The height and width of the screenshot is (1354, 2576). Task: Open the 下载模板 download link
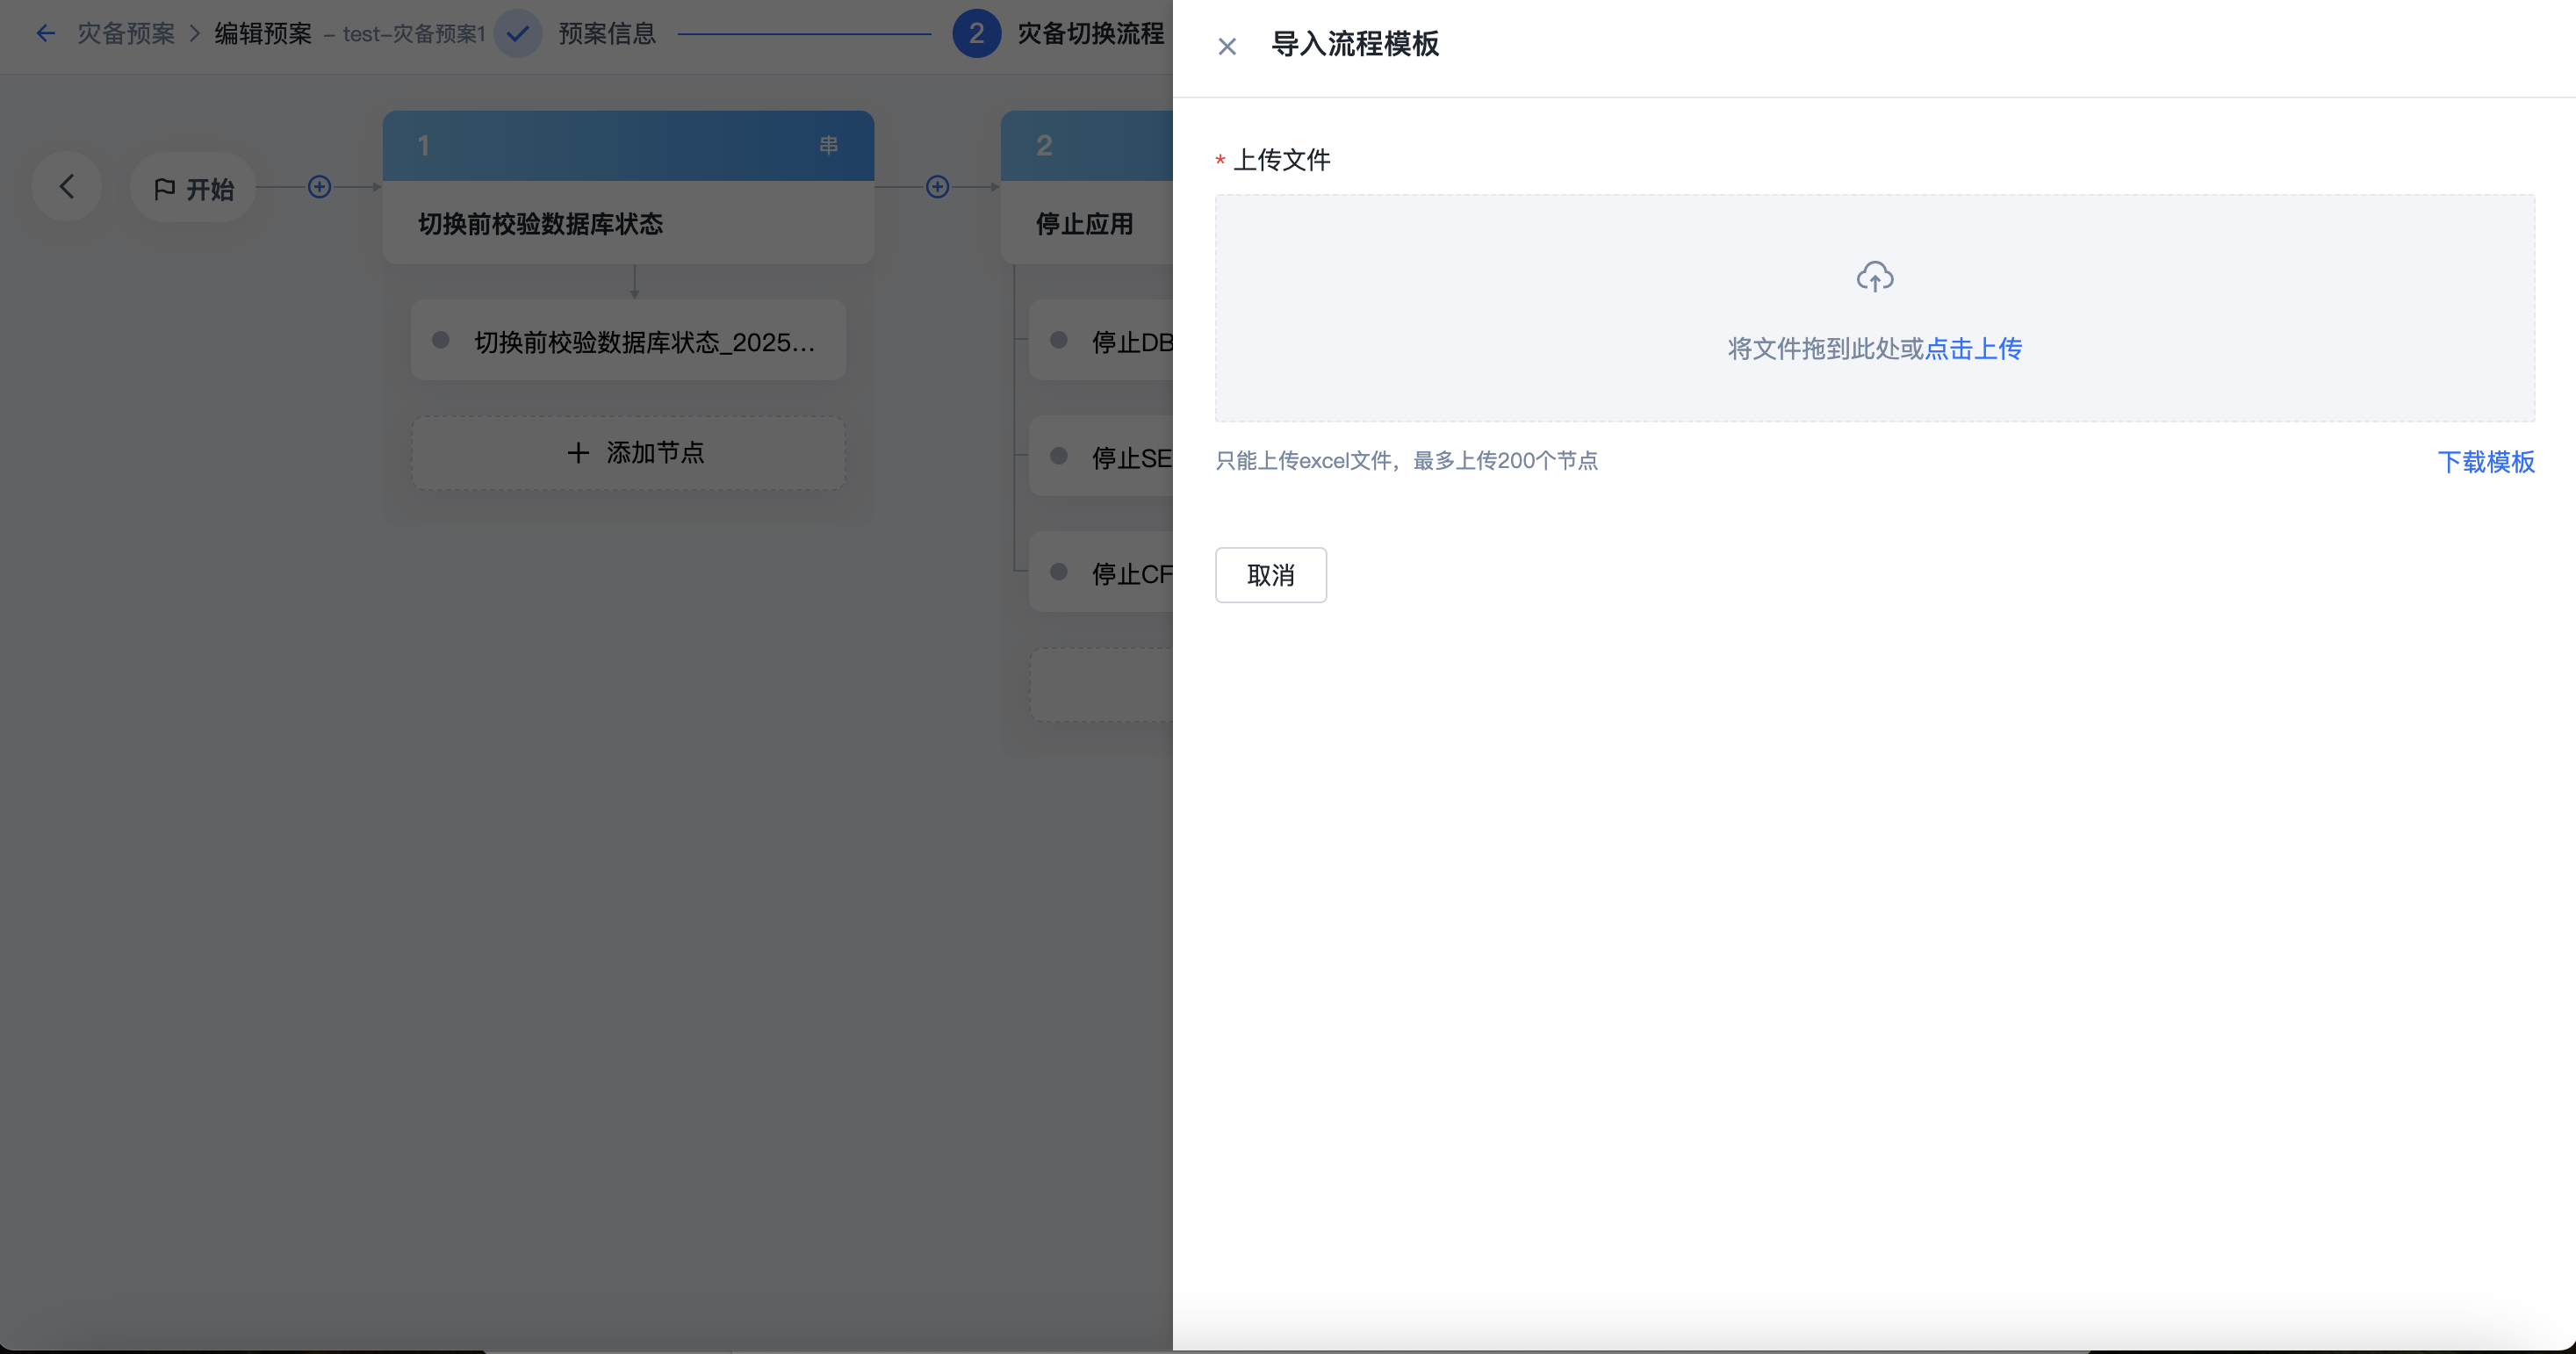[x=2485, y=461]
